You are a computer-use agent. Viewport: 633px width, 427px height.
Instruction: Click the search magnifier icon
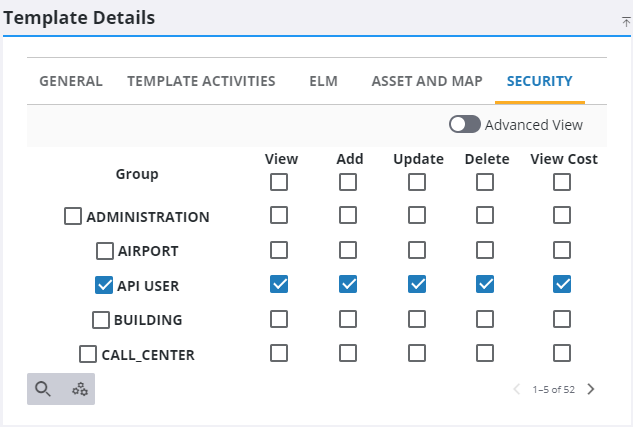(x=43, y=389)
